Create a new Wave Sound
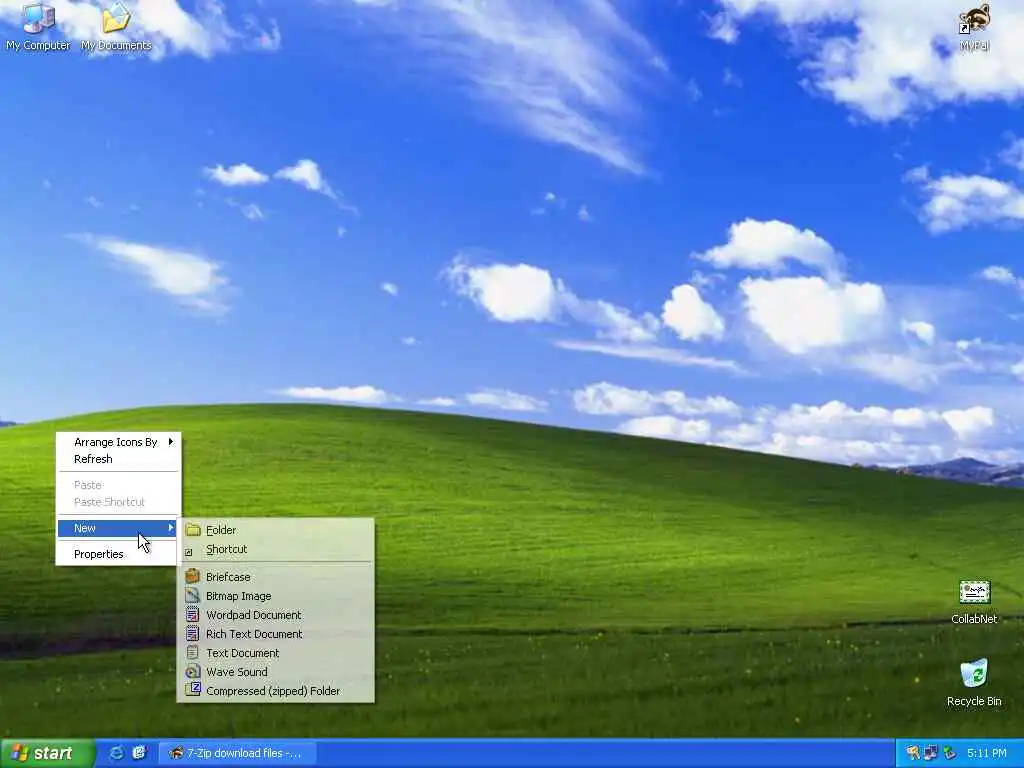Screen dimensions: 1024x768 click(x=276, y=671)
